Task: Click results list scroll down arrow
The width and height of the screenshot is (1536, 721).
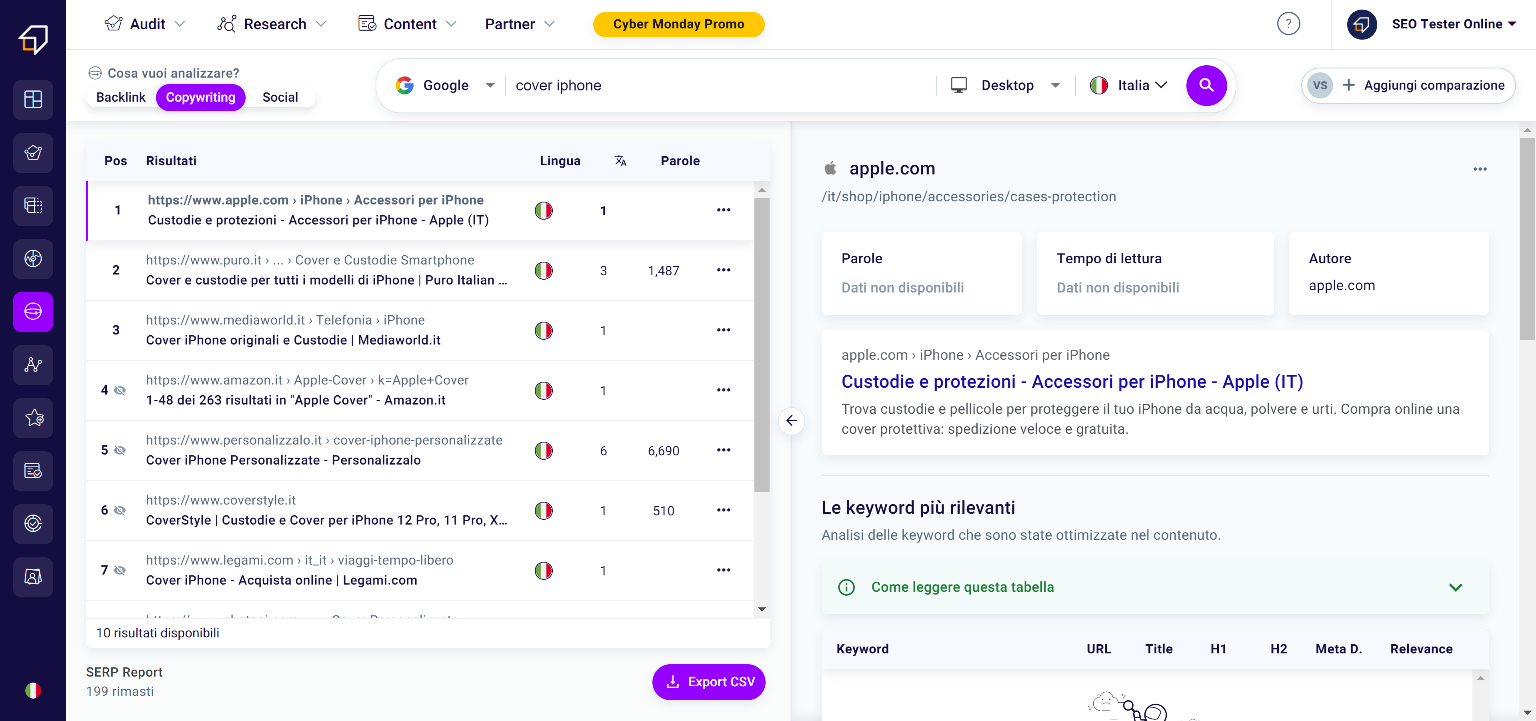Action: point(762,609)
